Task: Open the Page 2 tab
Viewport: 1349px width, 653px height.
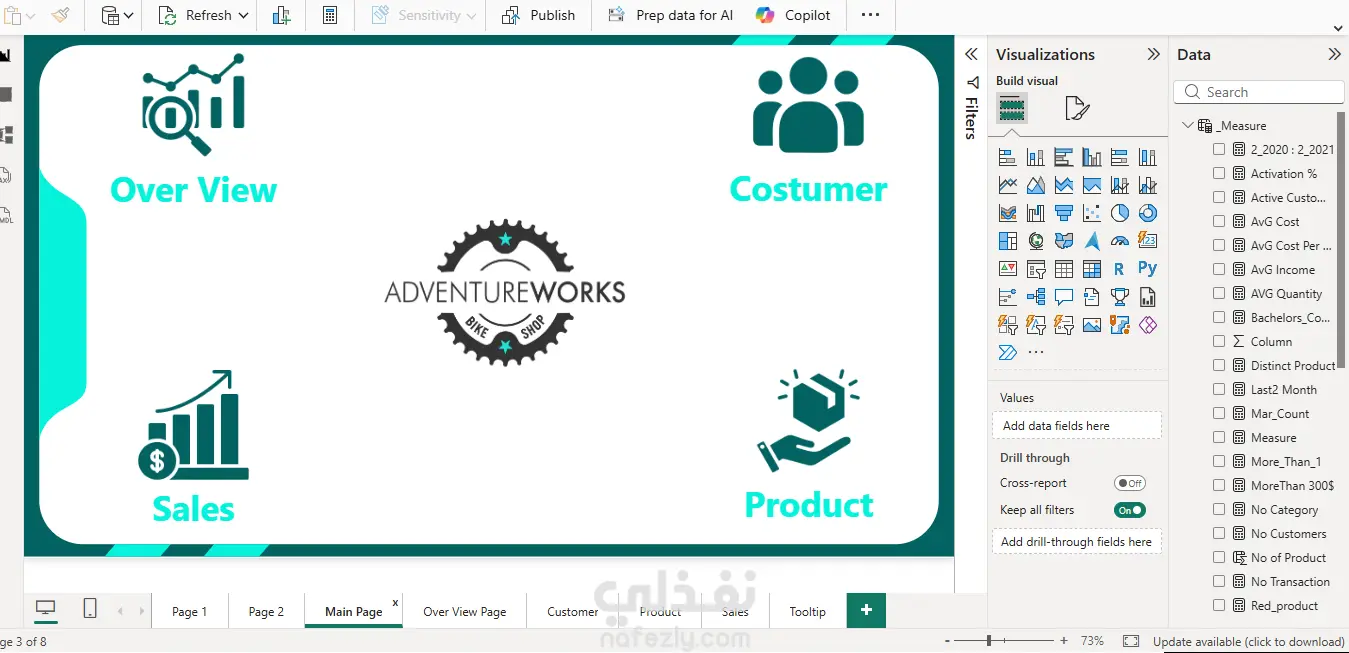Action: (x=266, y=611)
